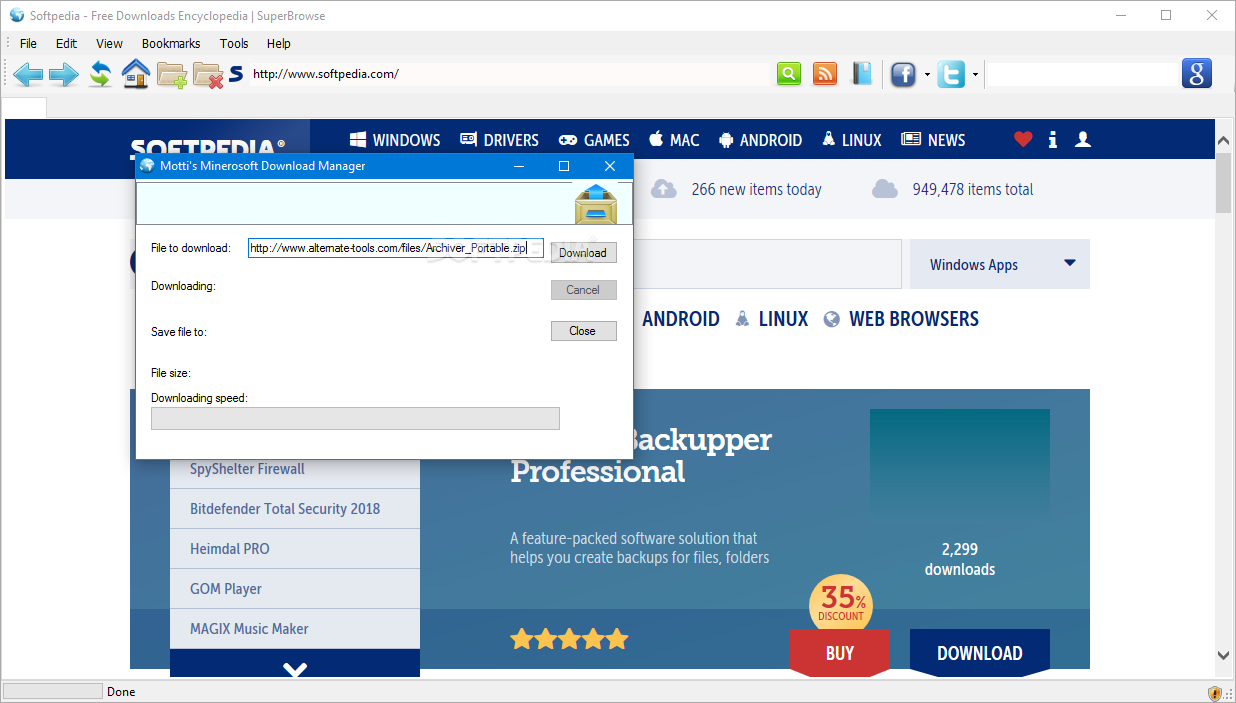This screenshot has height=703, width=1236.
Task: Click the Softpedia info icon
Action: point(1053,140)
